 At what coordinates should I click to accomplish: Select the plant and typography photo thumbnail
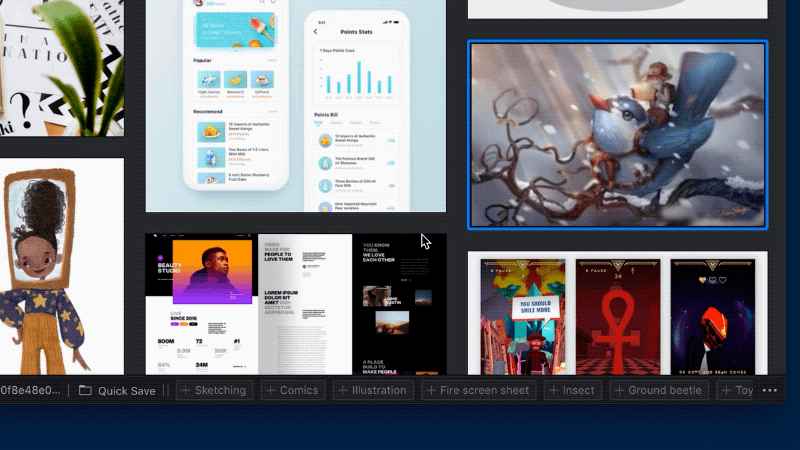point(62,68)
